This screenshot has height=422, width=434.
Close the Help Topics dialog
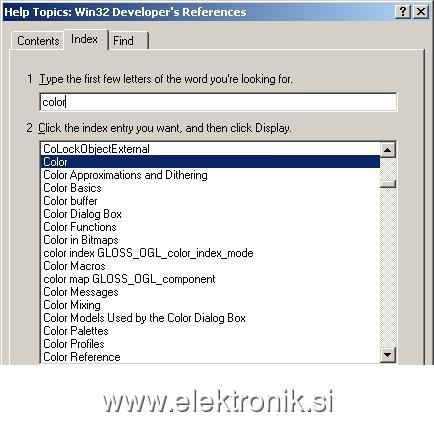point(421,12)
